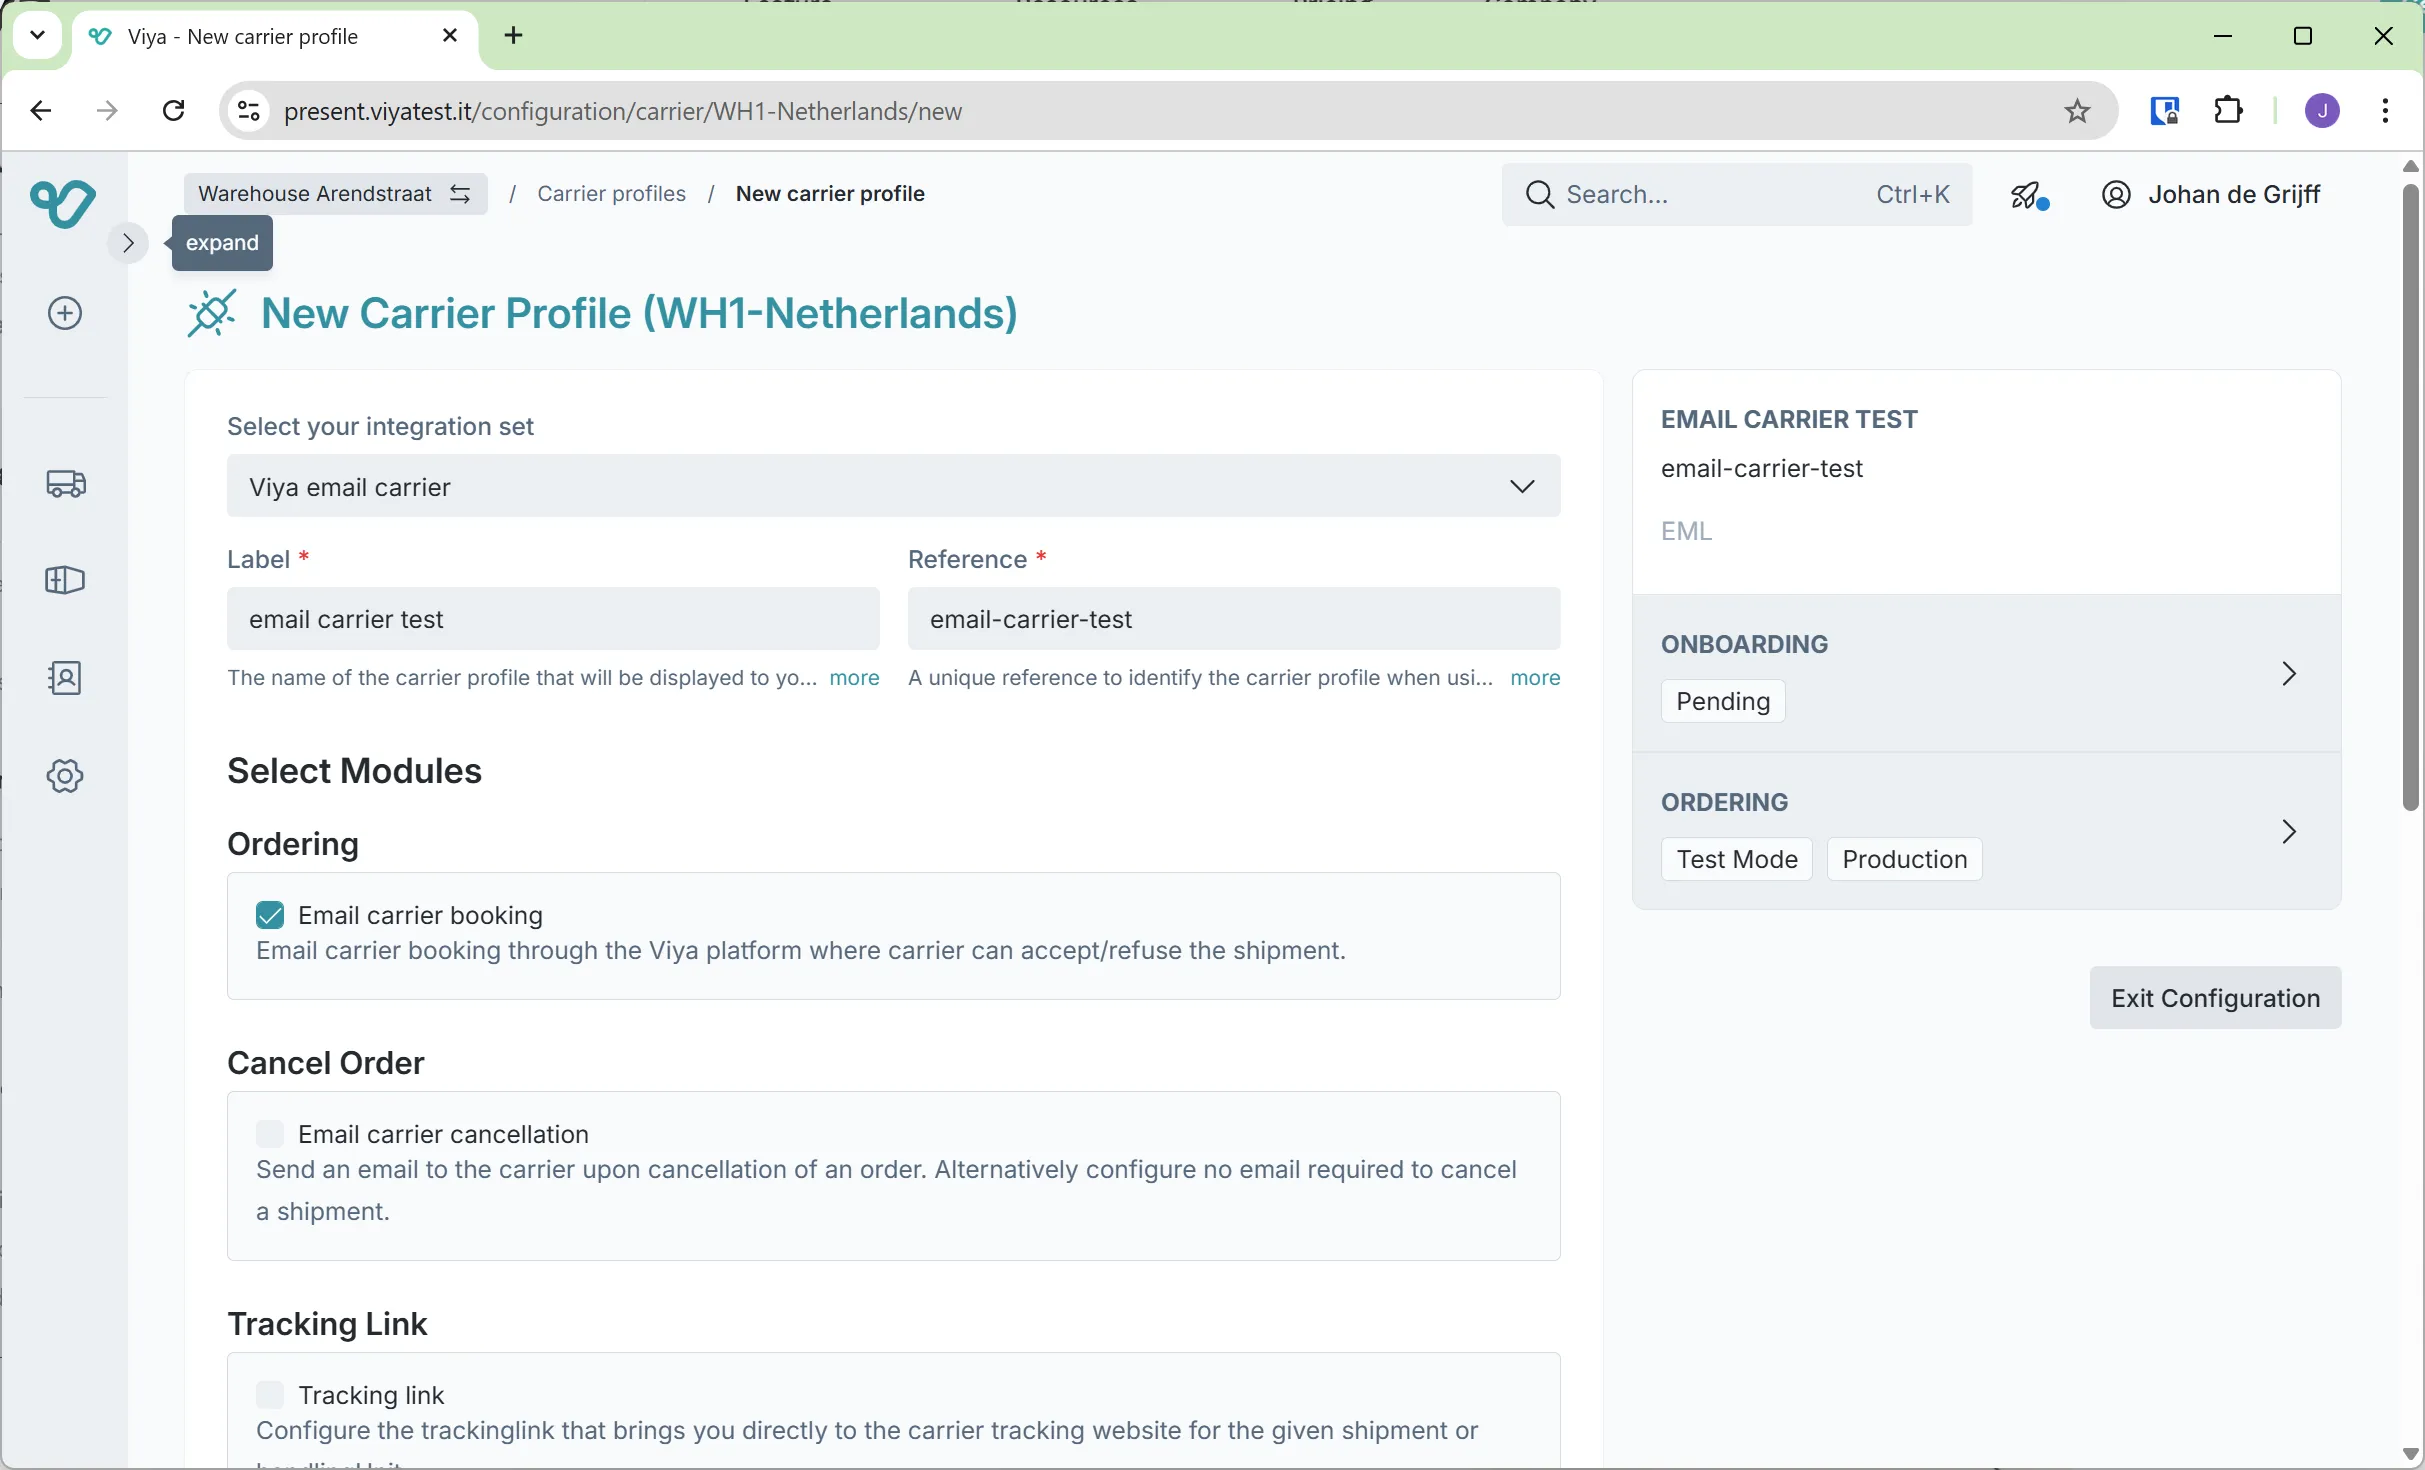Expand the Onboarding section chevron
The width and height of the screenshot is (2425, 1470).
[2289, 674]
